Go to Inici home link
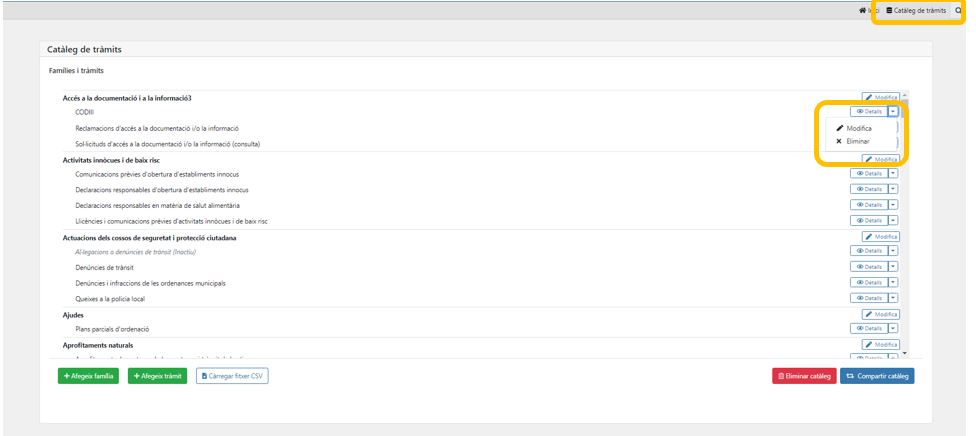Screen dimensions: 976x436 coord(868,10)
